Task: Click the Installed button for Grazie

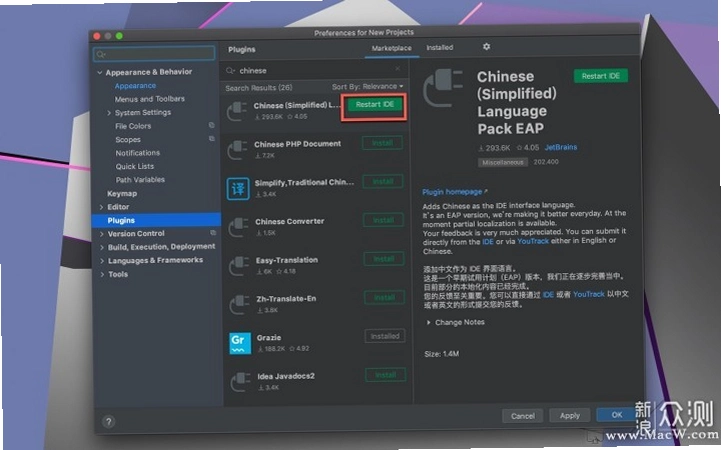Action: point(385,336)
